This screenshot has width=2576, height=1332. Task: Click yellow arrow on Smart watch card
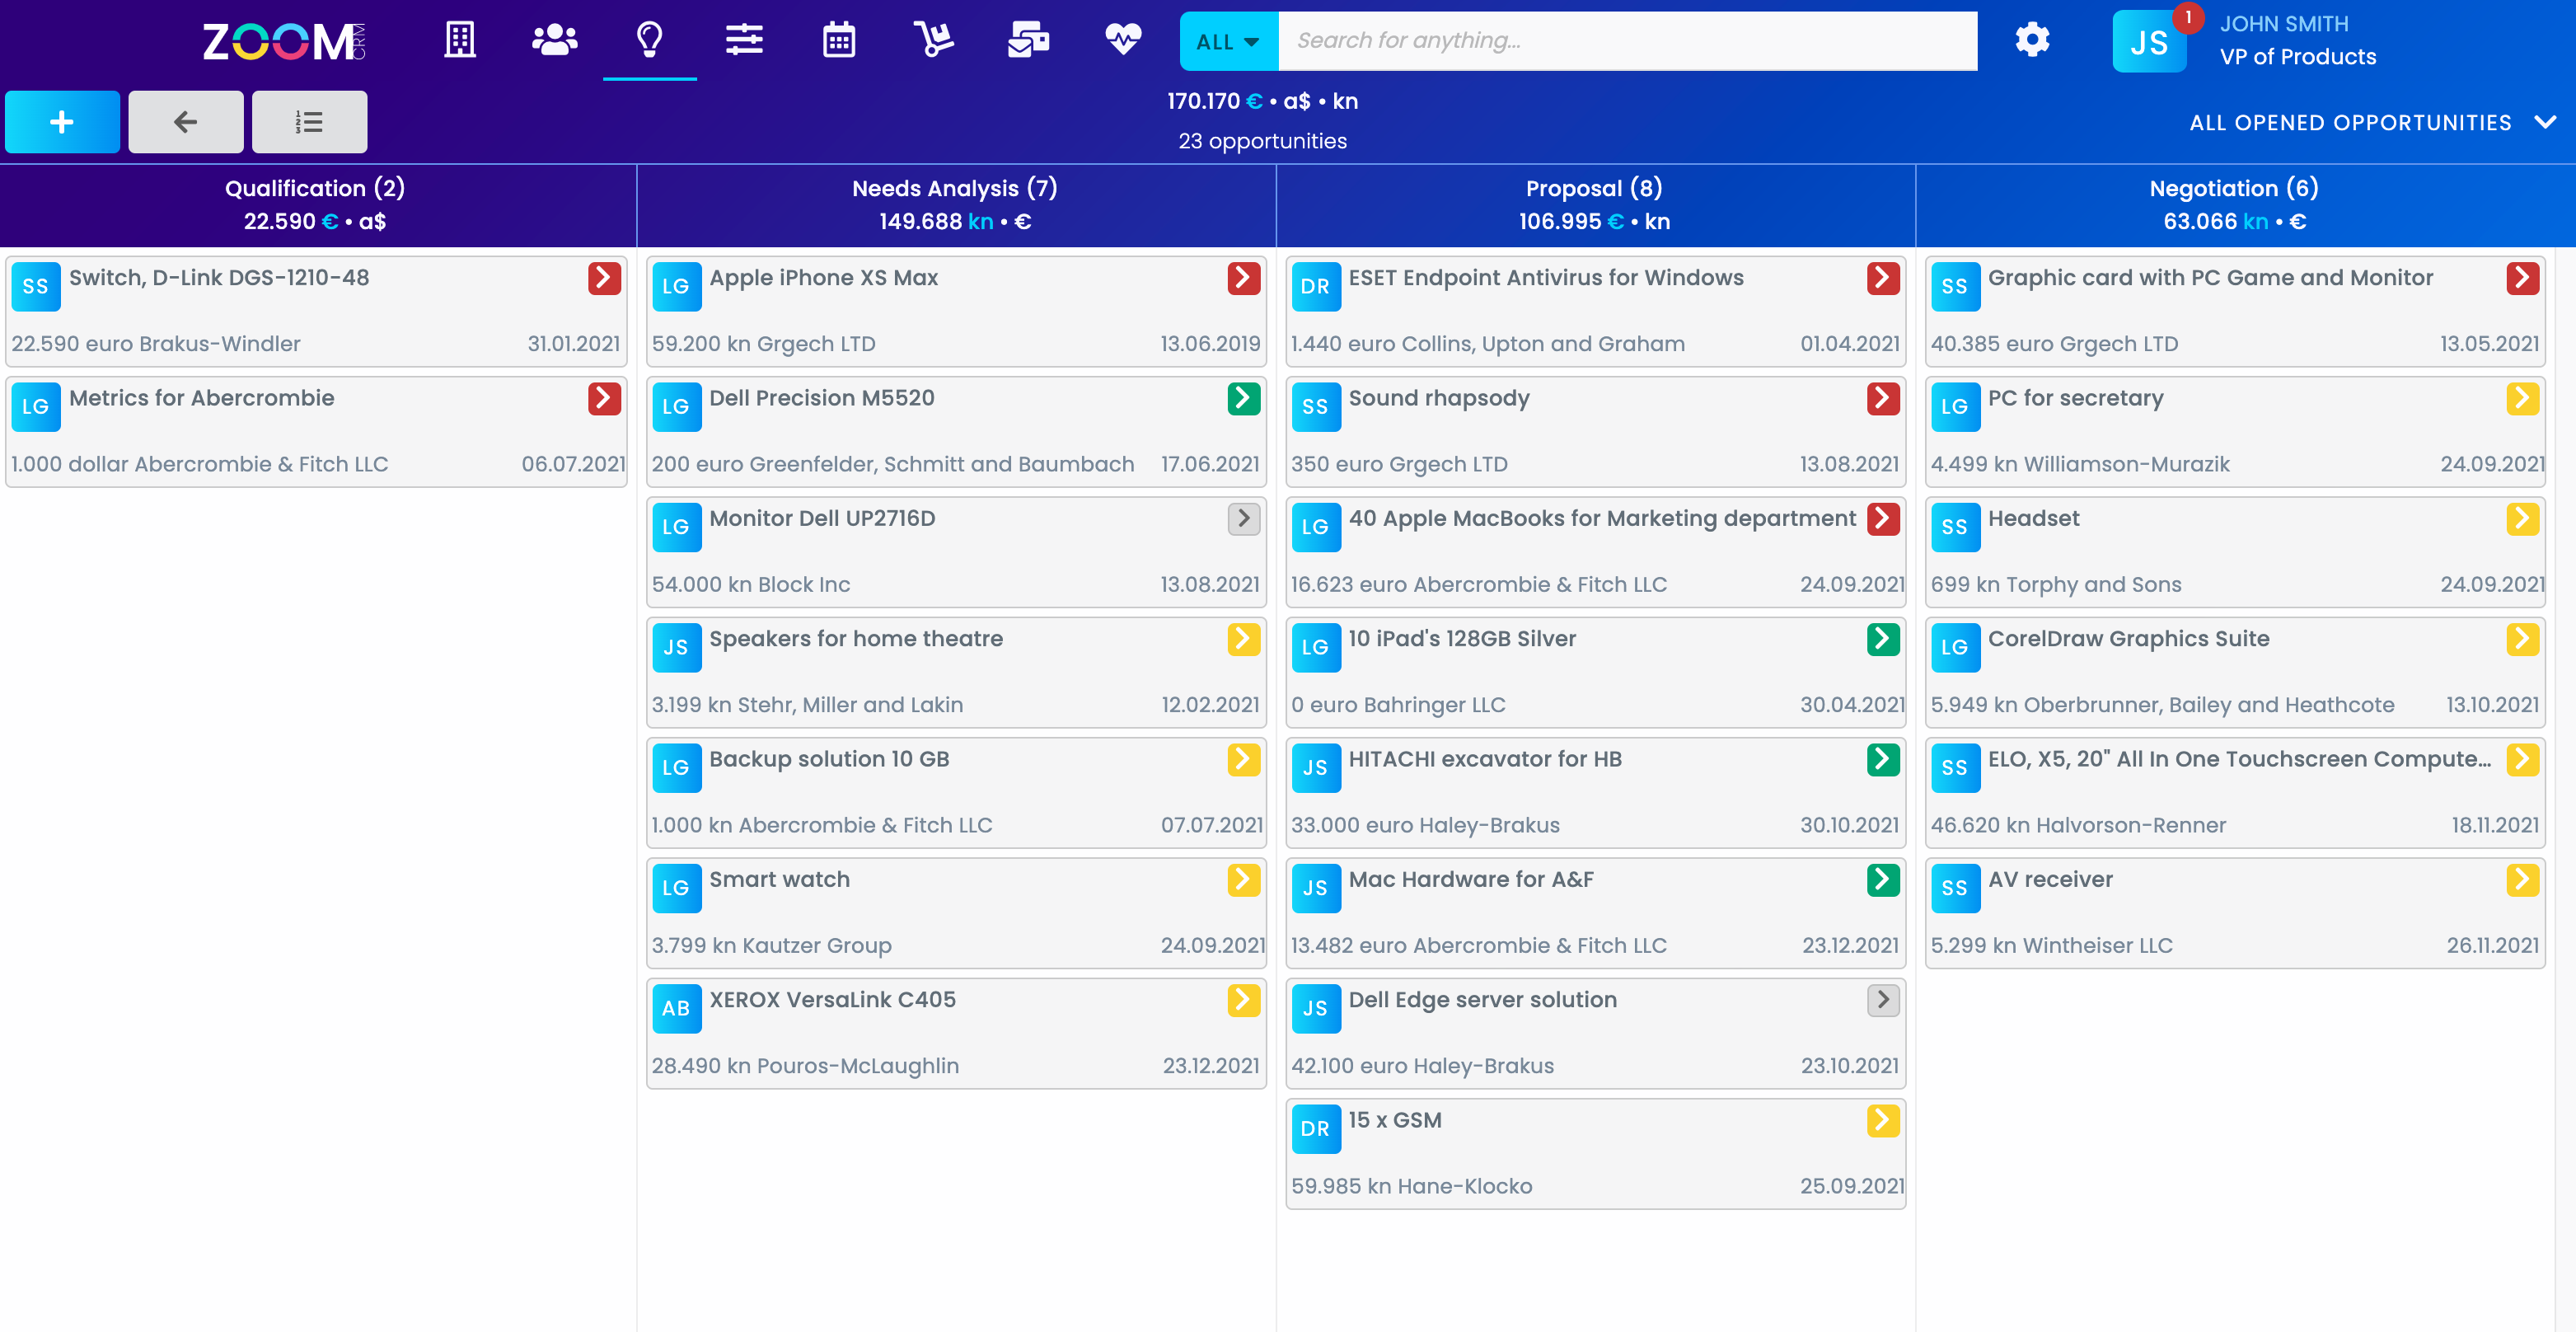click(x=1243, y=879)
